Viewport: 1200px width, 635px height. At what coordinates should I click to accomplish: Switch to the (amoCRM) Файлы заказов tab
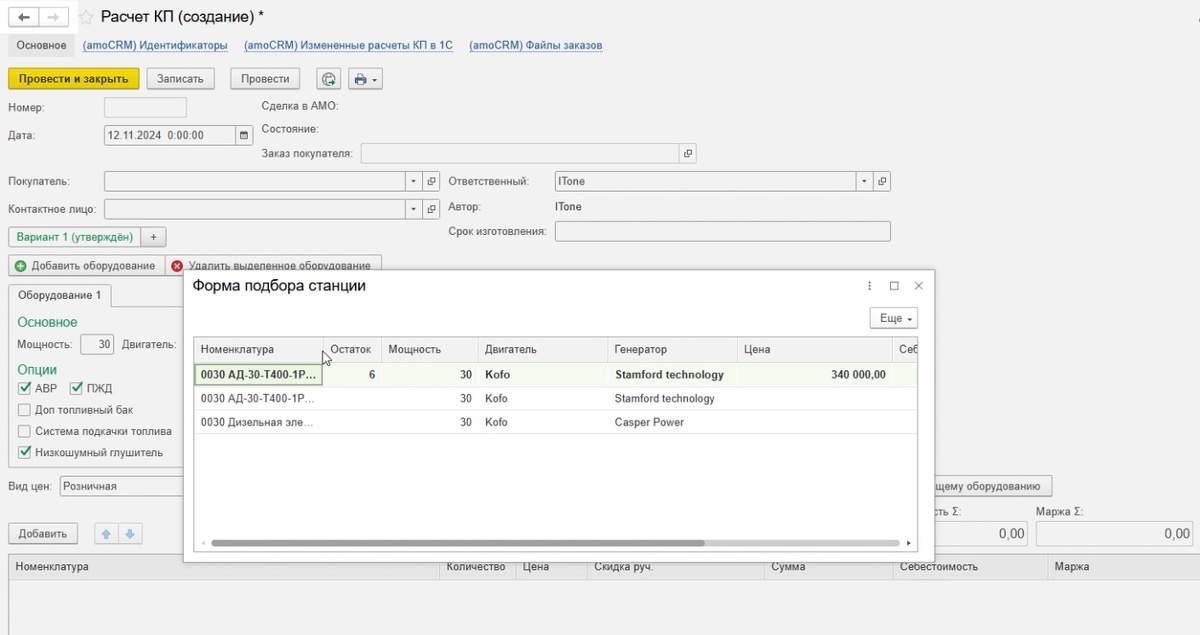click(x=535, y=45)
